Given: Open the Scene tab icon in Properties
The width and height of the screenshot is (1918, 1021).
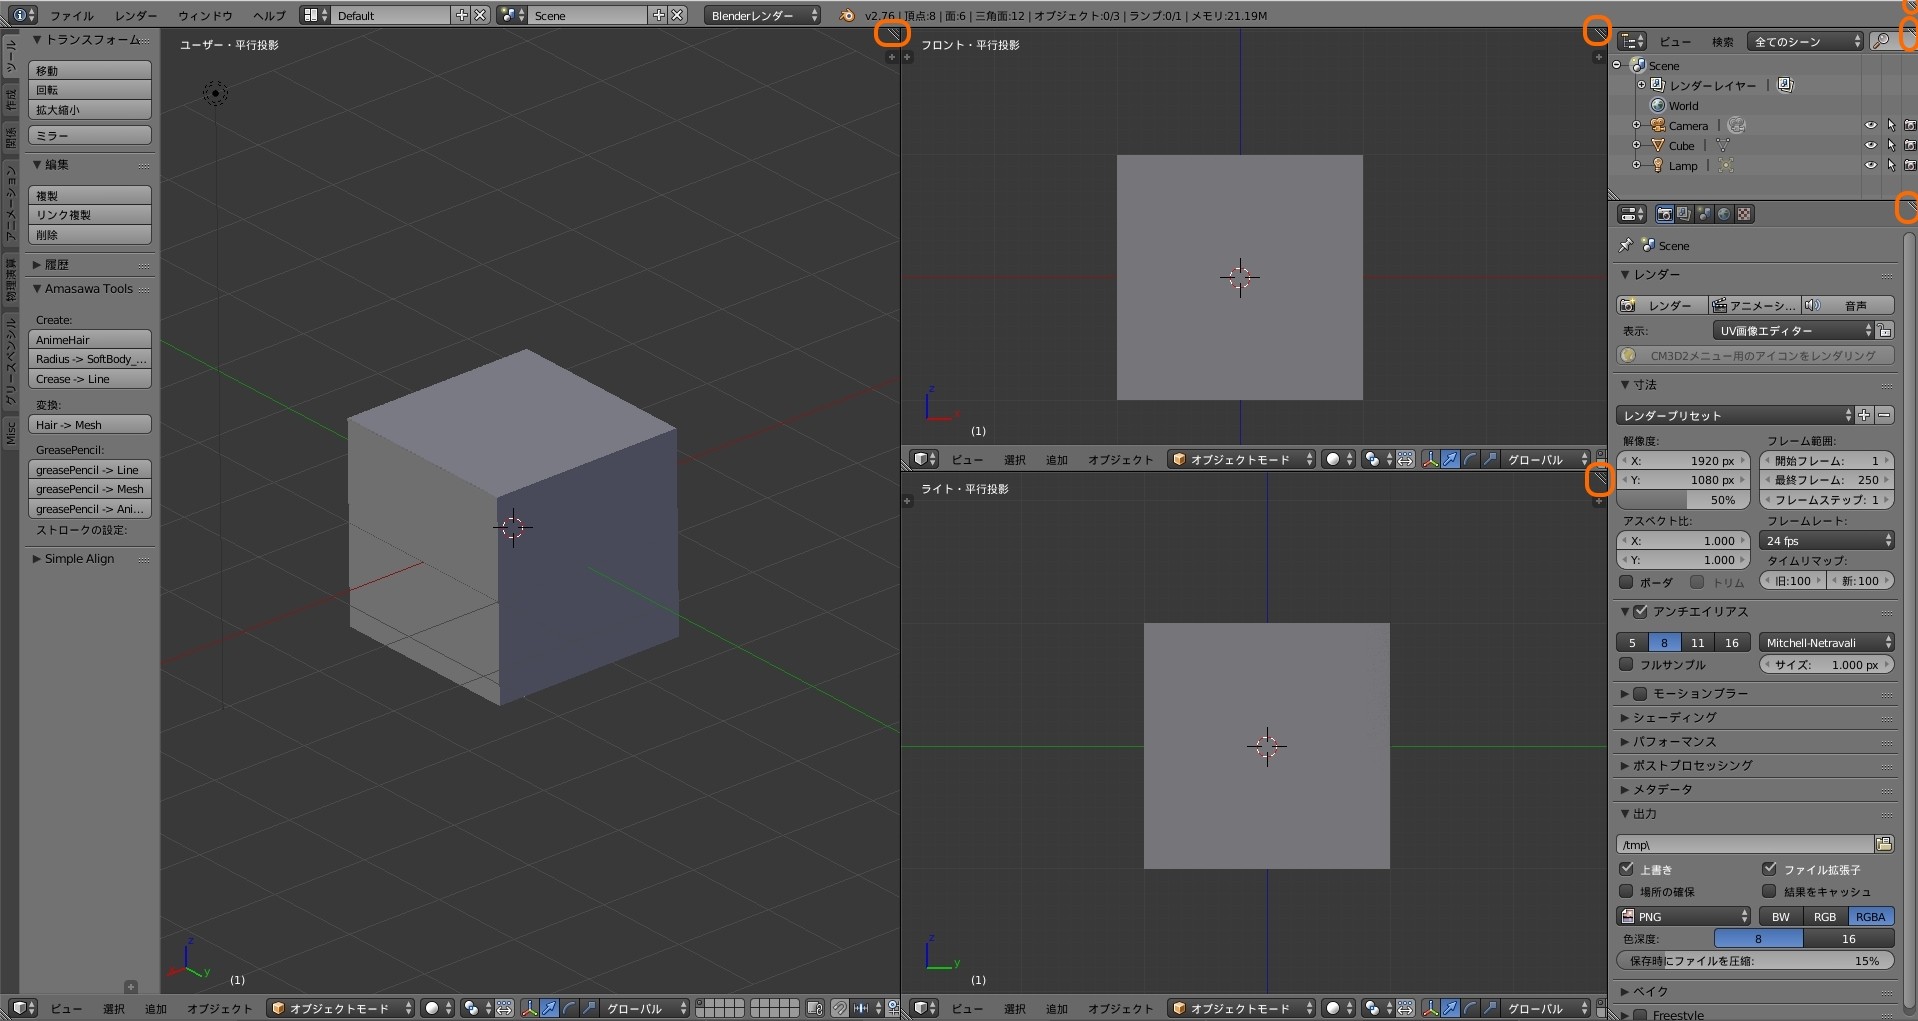Looking at the screenshot, I should point(1704,214).
